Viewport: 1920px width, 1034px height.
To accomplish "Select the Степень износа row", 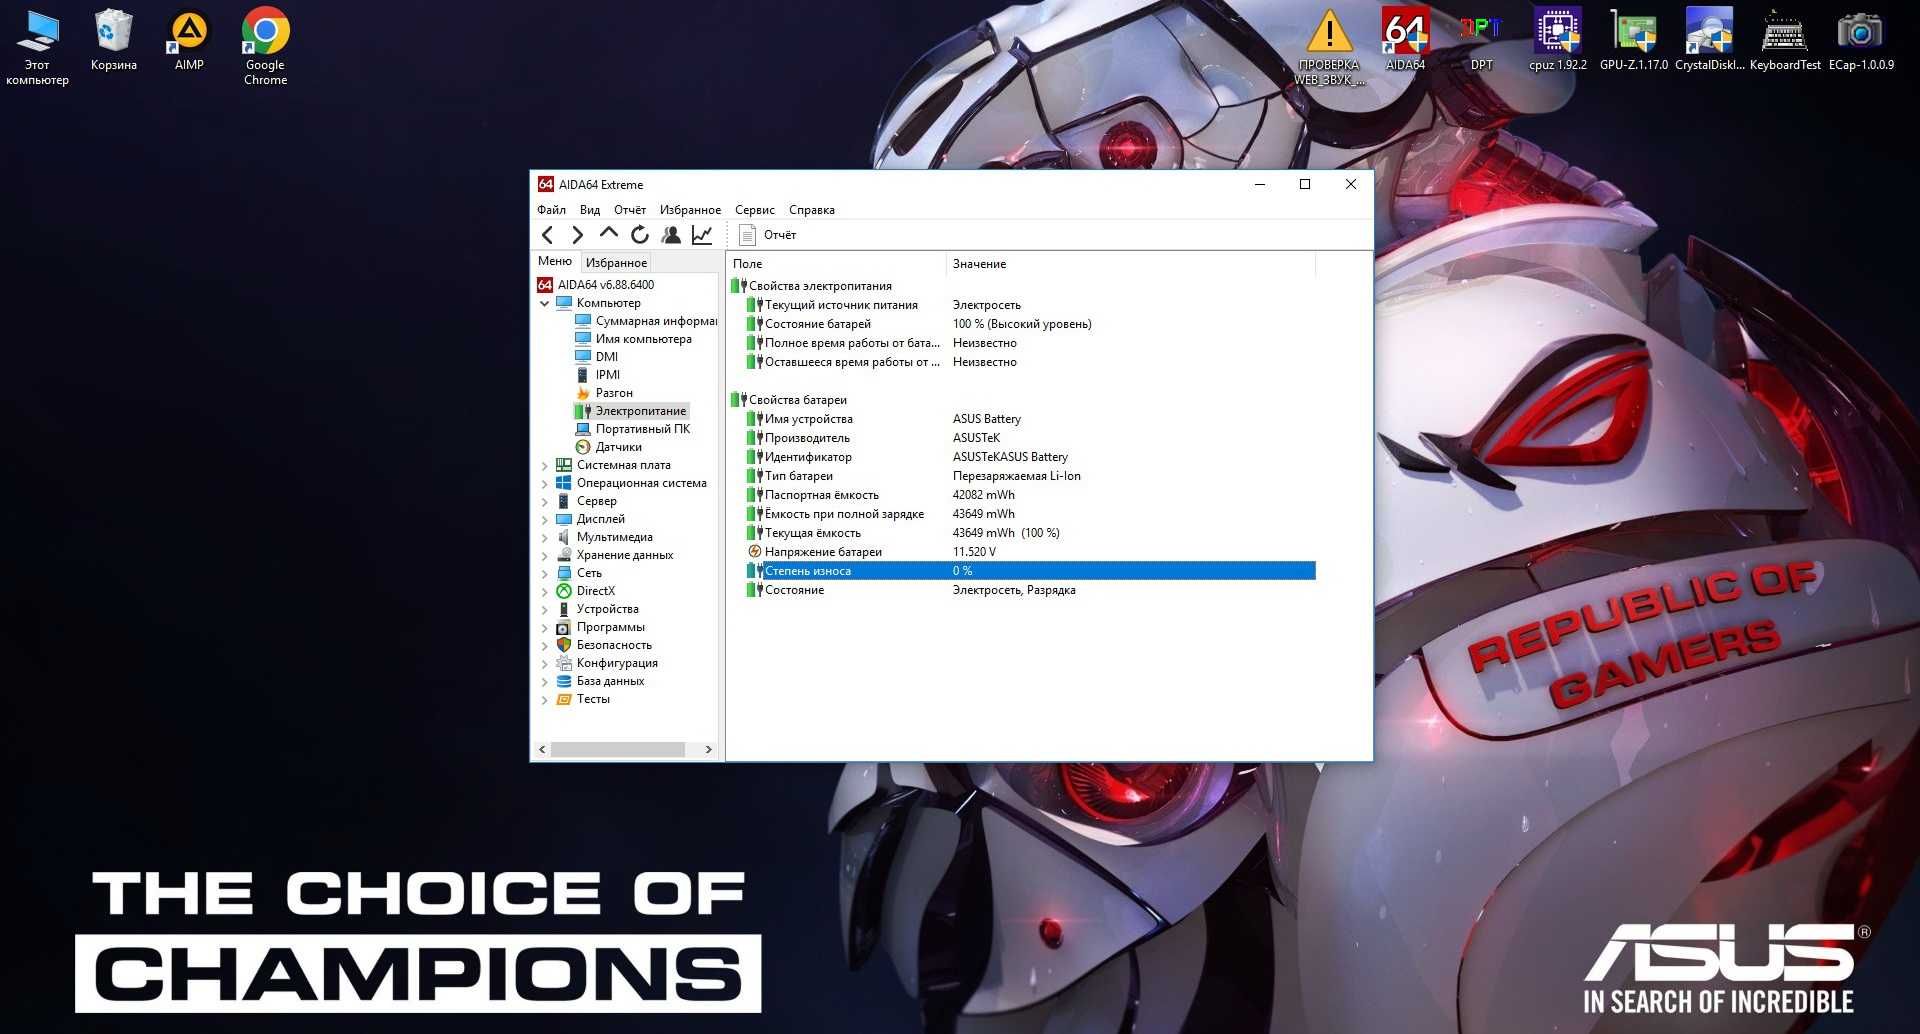I will point(1030,571).
